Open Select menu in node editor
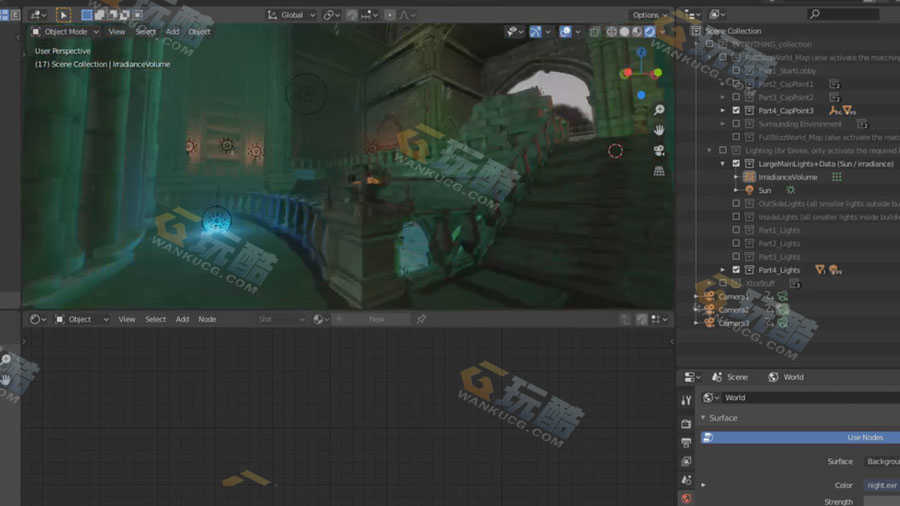The image size is (900, 506). 155,319
